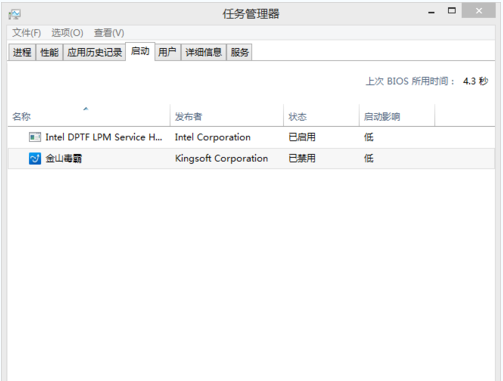The image size is (503, 381).
Task: Click the Kingsoft Corporation publisher cell
Action: 221,158
